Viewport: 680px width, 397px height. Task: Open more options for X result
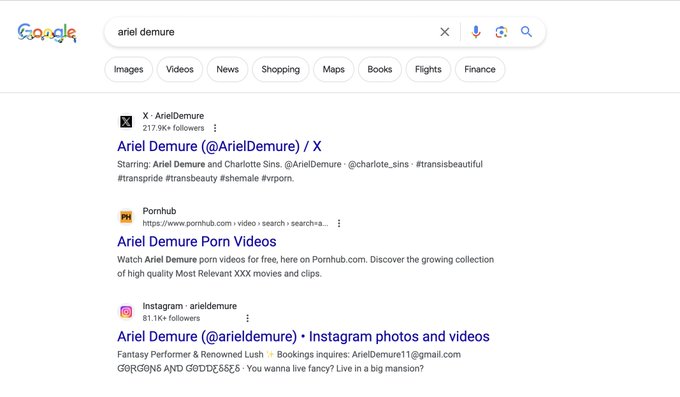tap(215, 128)
